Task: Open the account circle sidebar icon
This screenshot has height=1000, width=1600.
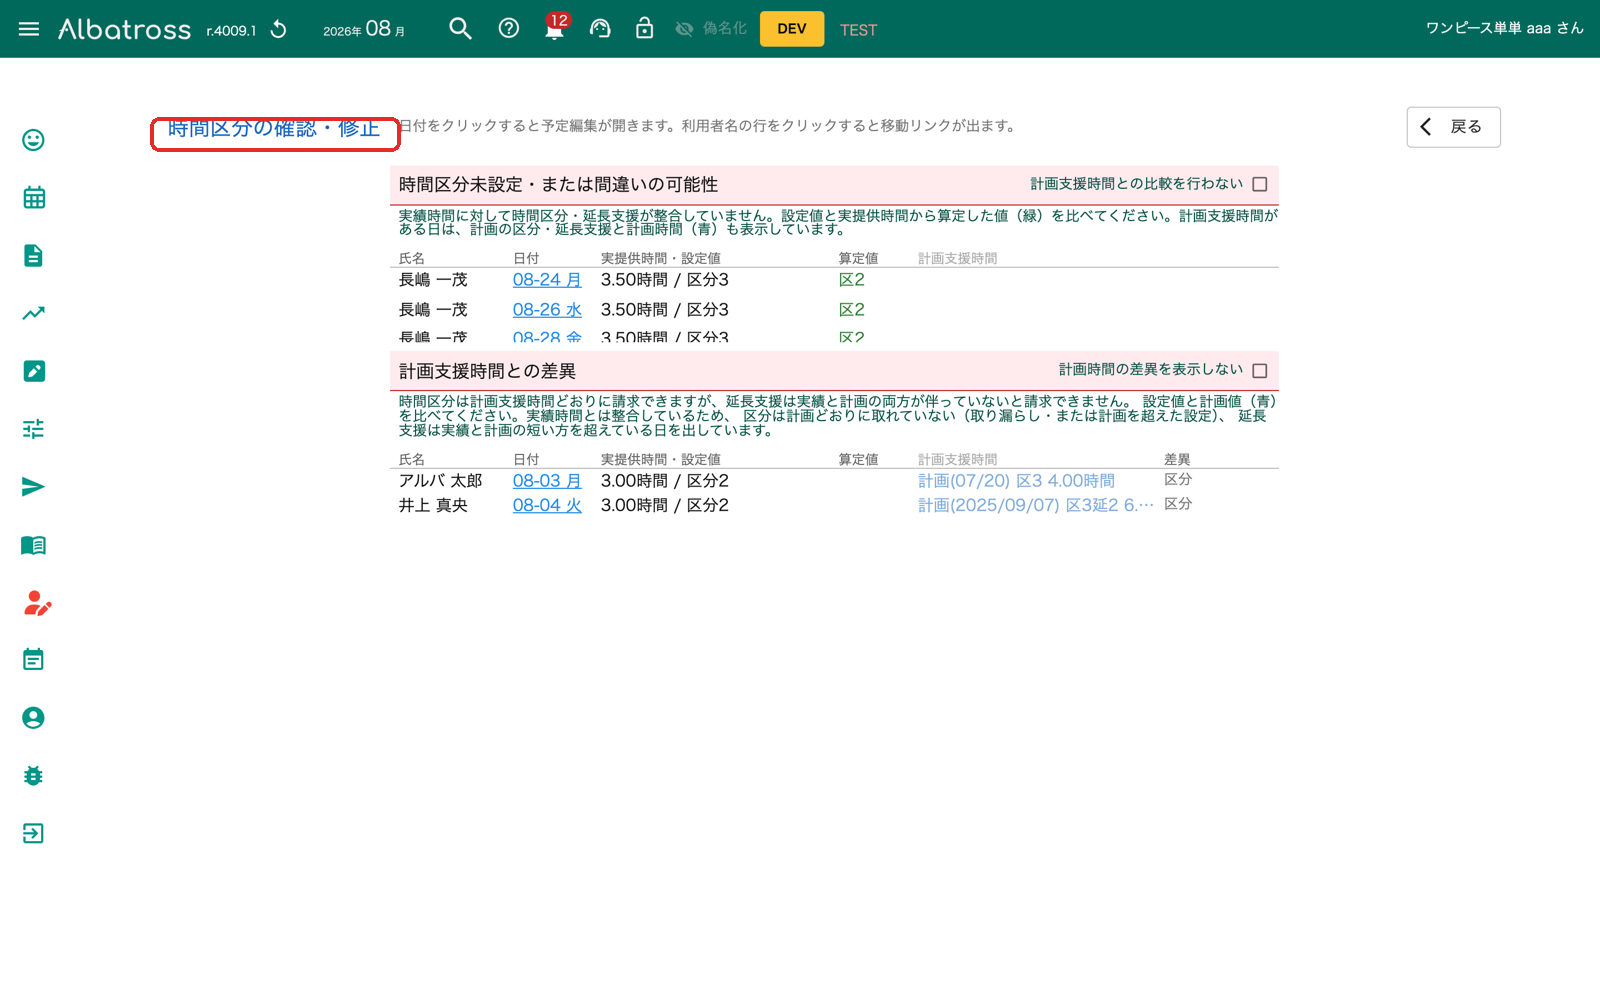Action: click(x=33, y=718)
